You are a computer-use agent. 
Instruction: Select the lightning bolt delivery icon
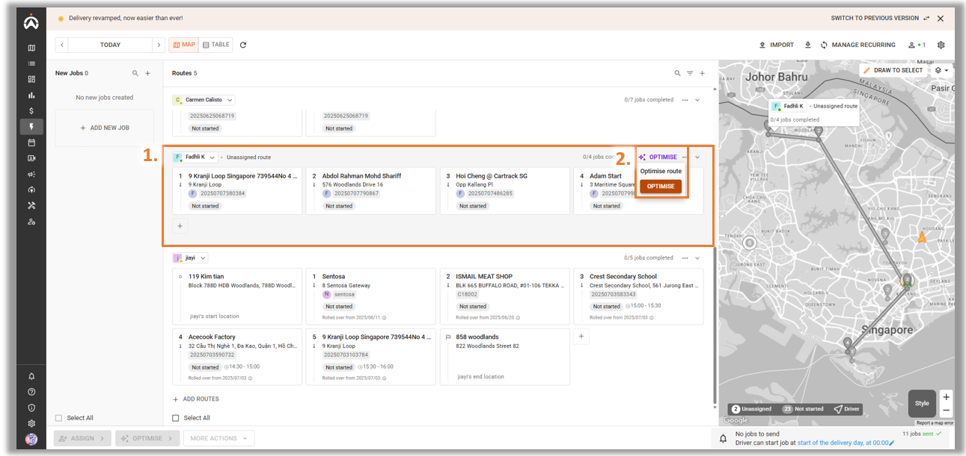31,127
